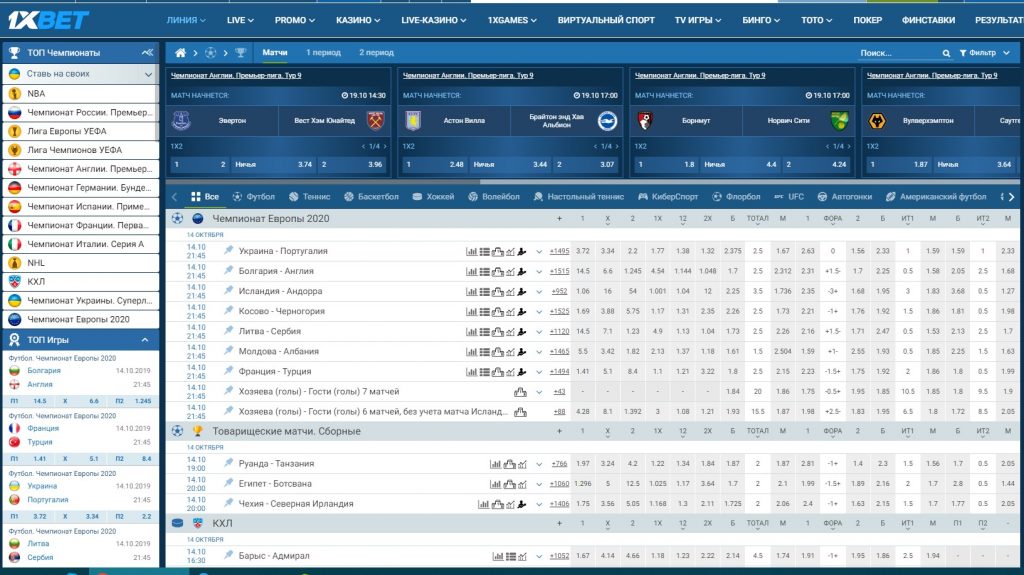Open the table icon for Исландия - Андорра

tap(485, 291)
